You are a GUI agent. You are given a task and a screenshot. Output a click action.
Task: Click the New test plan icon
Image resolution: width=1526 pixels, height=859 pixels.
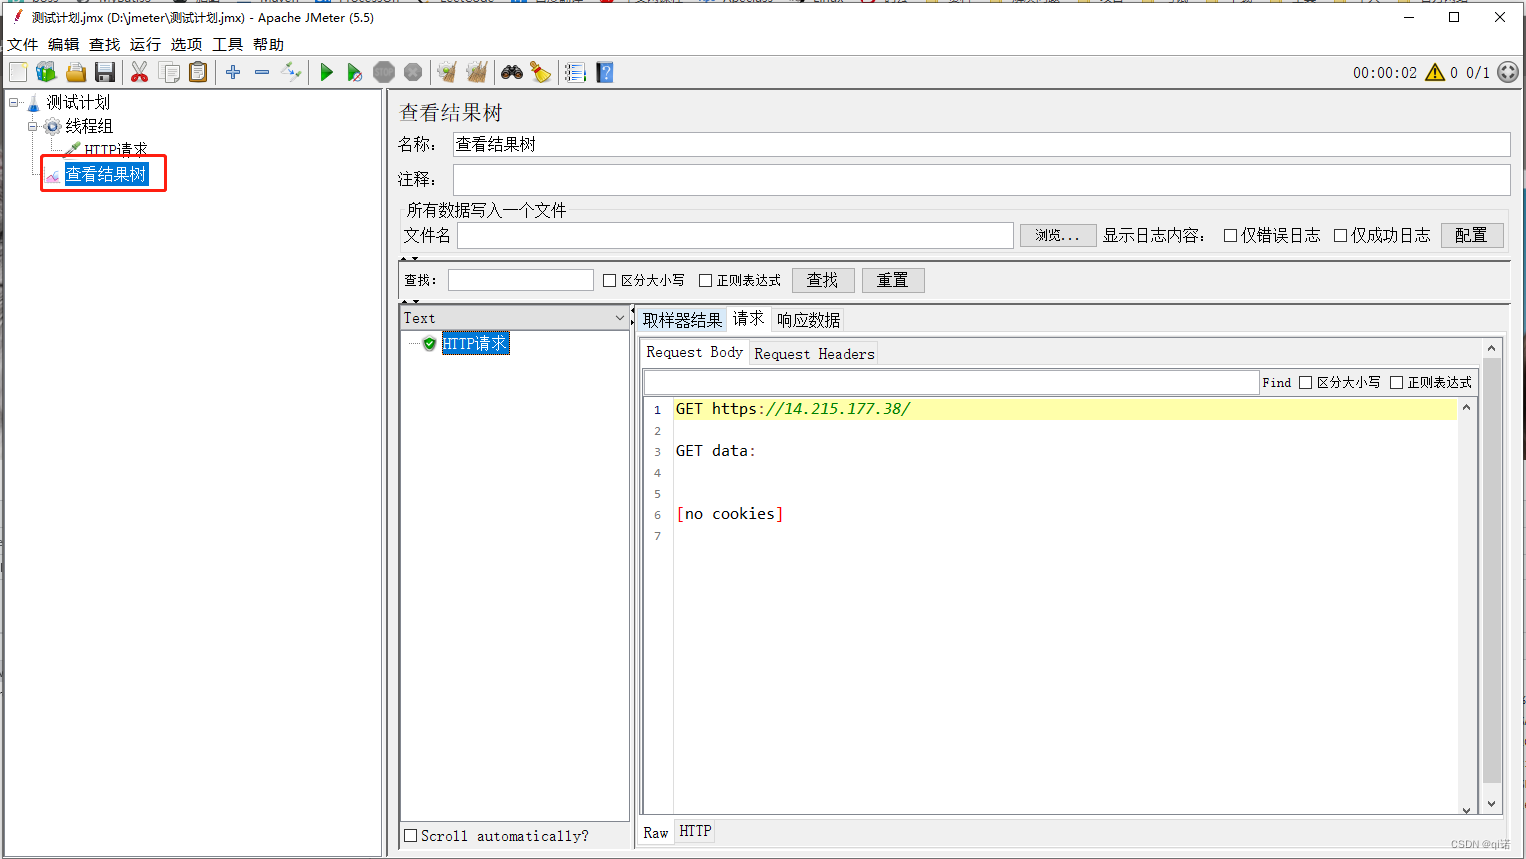click(x=18, y=72)
